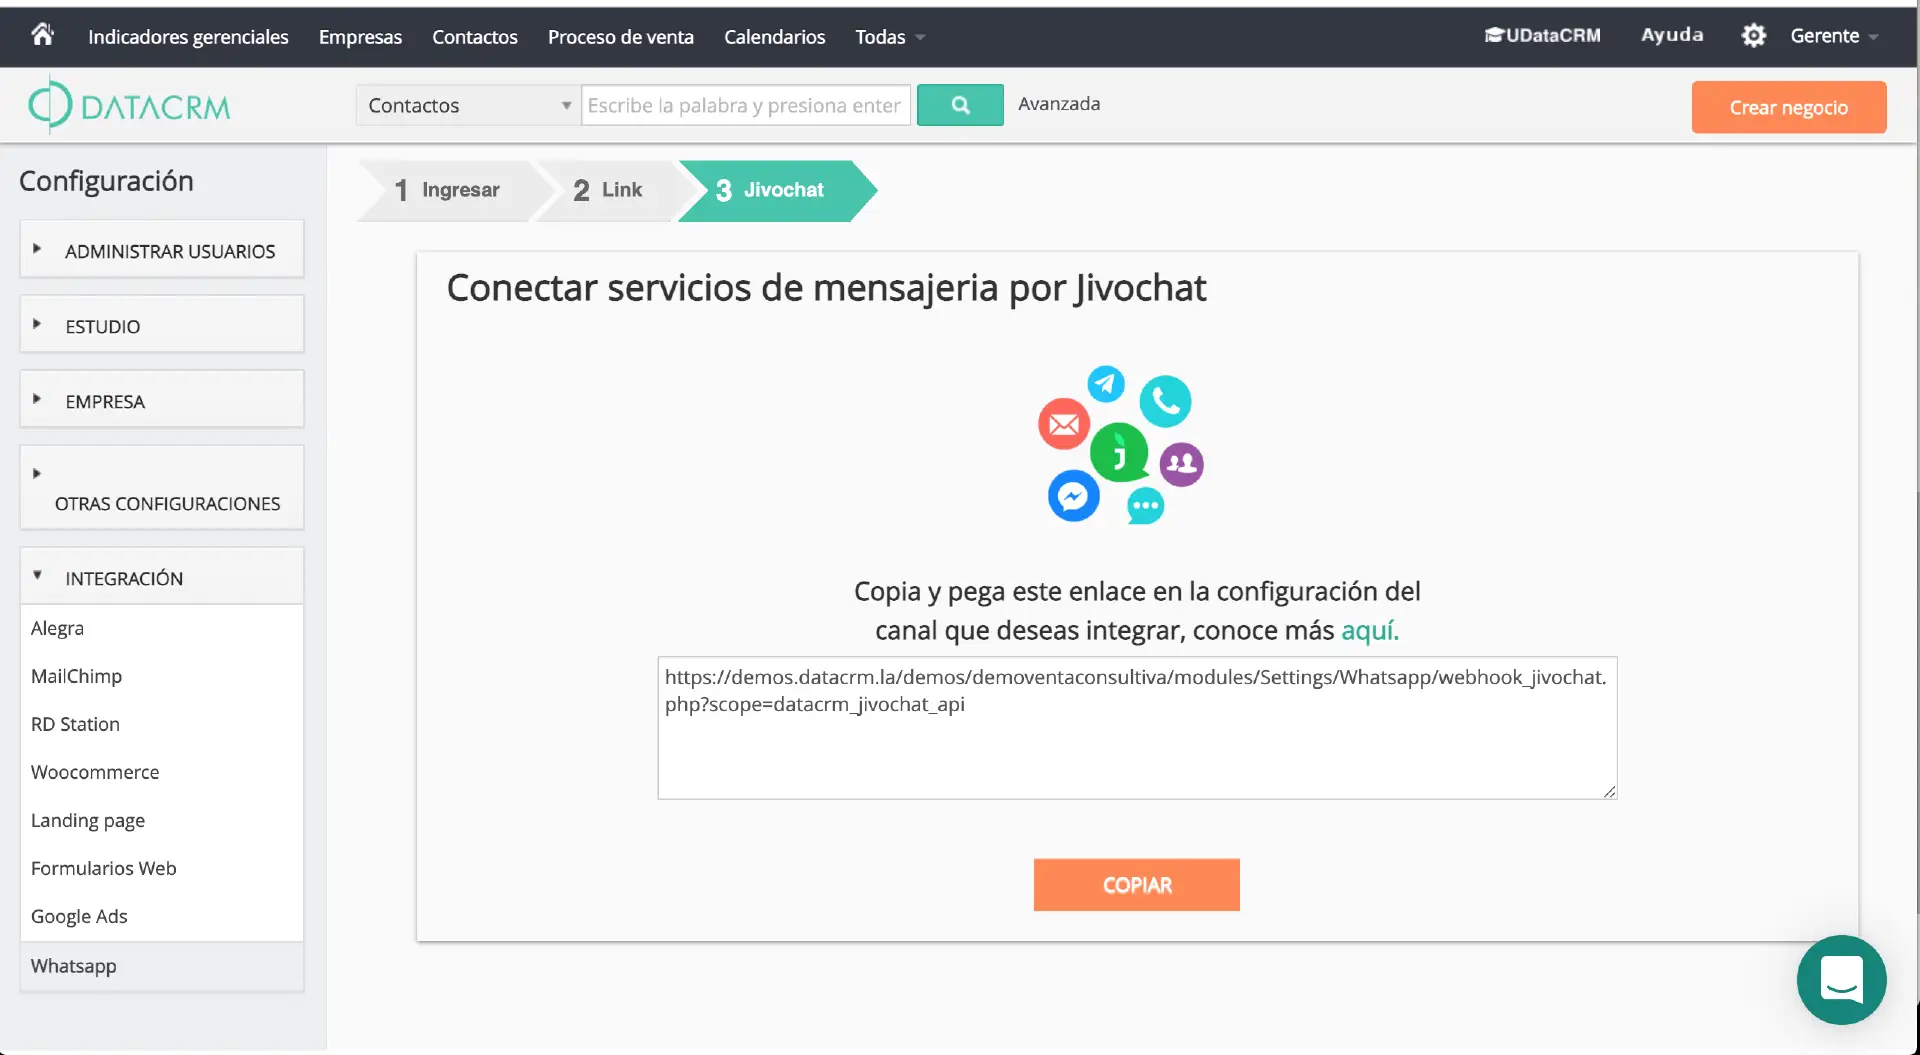1920x1055 pixels.
Task: Open the Todas menu dropdown
Action: click(x=890, y=37)
